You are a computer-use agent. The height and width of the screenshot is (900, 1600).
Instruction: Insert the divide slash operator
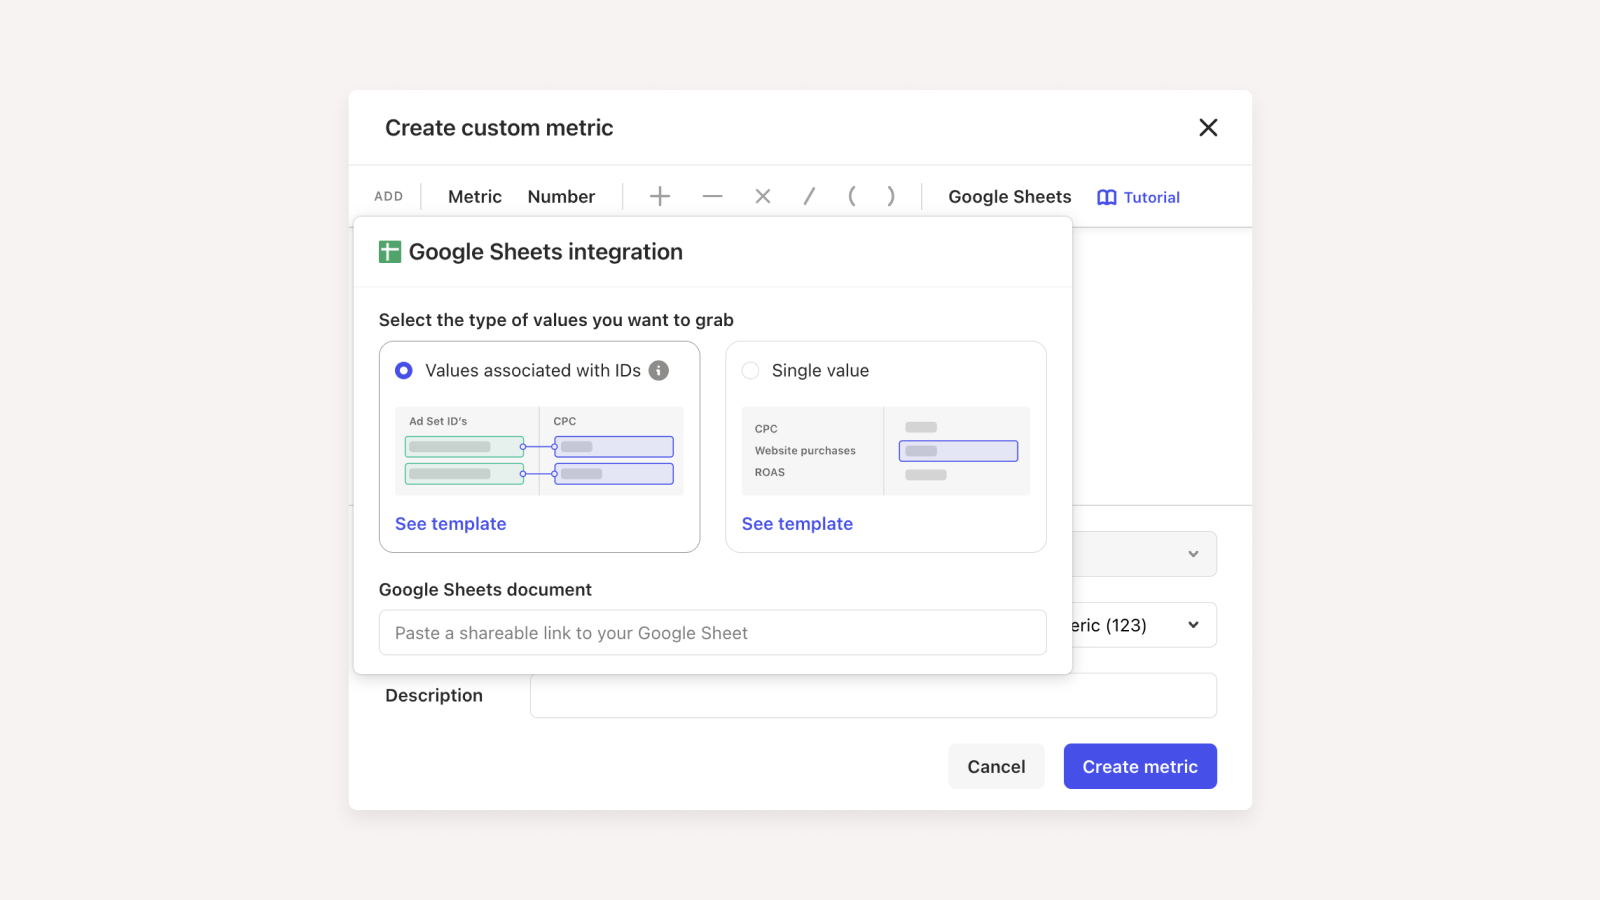pos(809,197)
